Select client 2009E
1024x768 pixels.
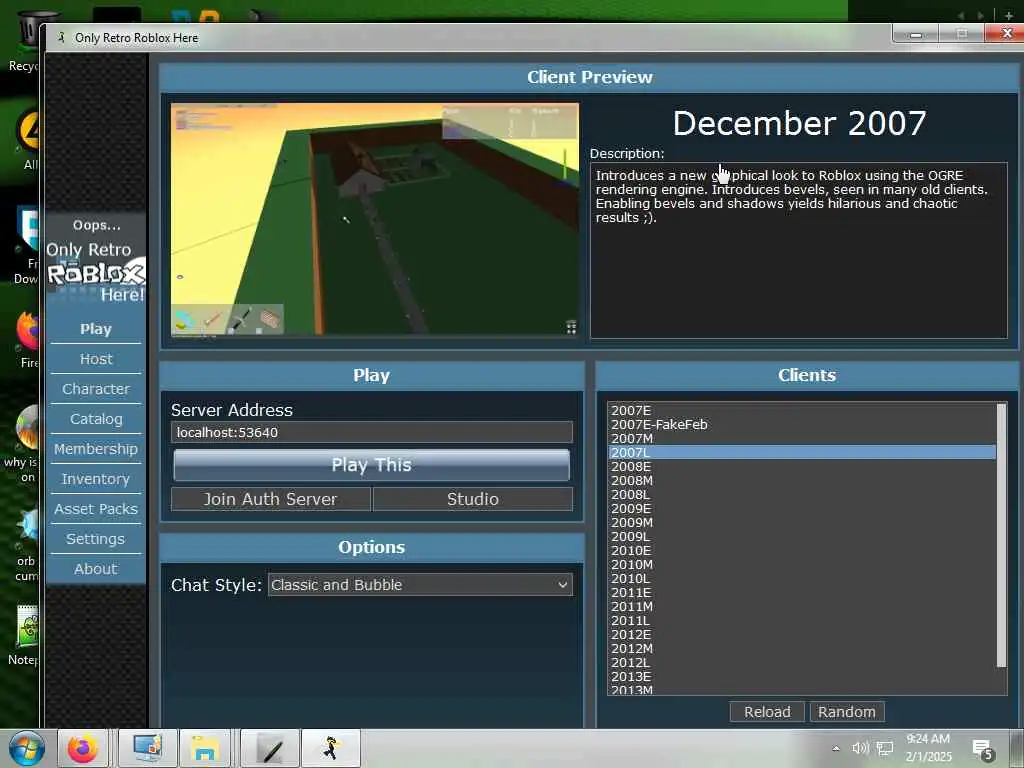(802, 509)
